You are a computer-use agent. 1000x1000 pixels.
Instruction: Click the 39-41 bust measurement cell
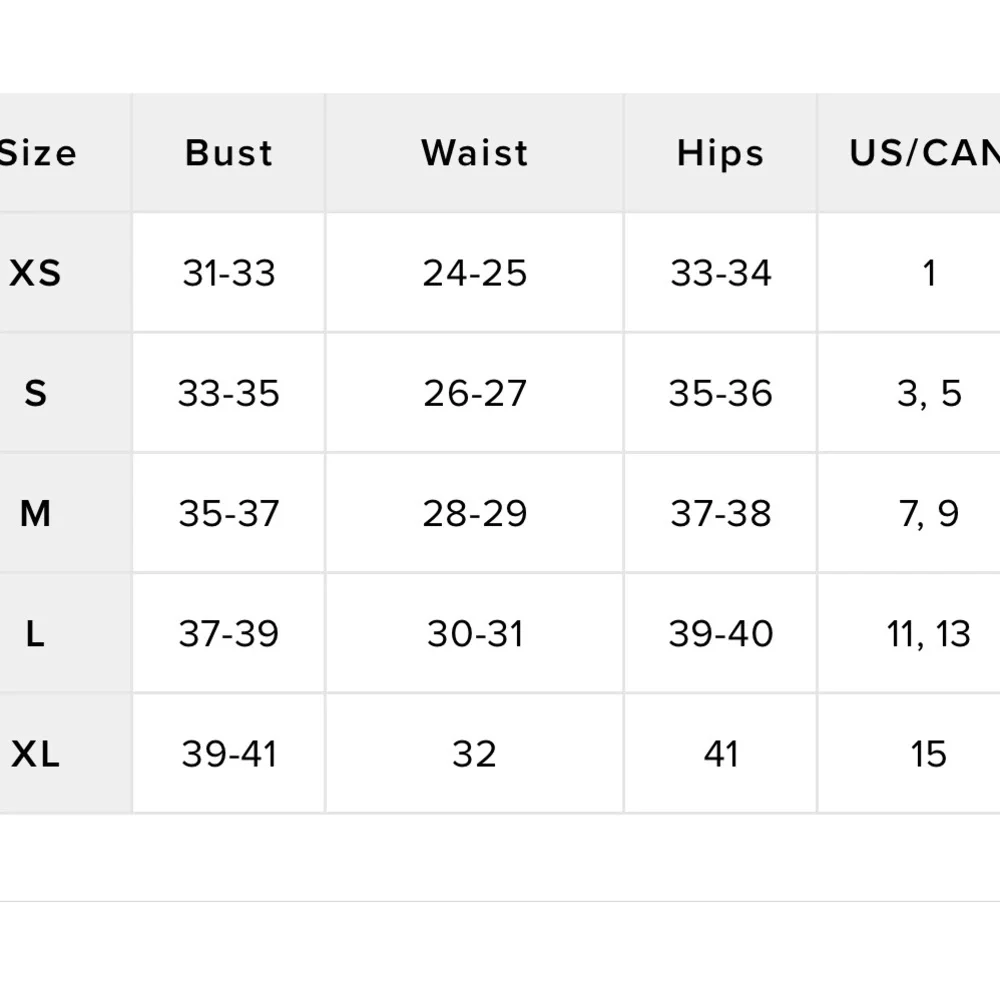coord(229,753)
